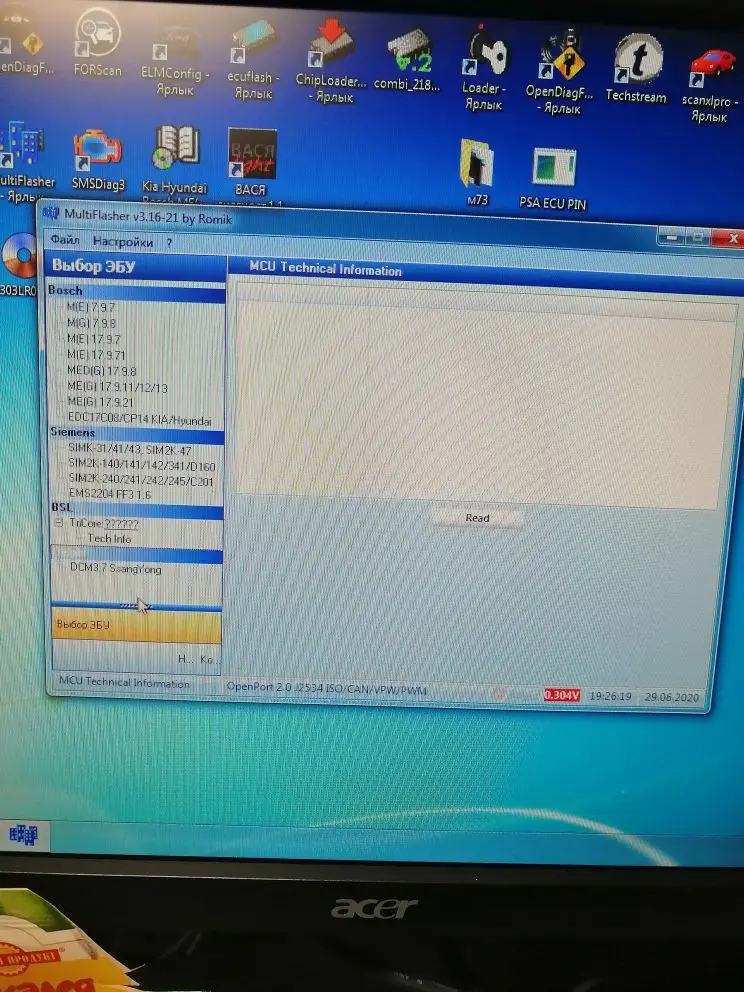This screenshot has height=992, width=744.
Task: Select EMS2204 FF3 1.6 entry
Action: (110, 494)
